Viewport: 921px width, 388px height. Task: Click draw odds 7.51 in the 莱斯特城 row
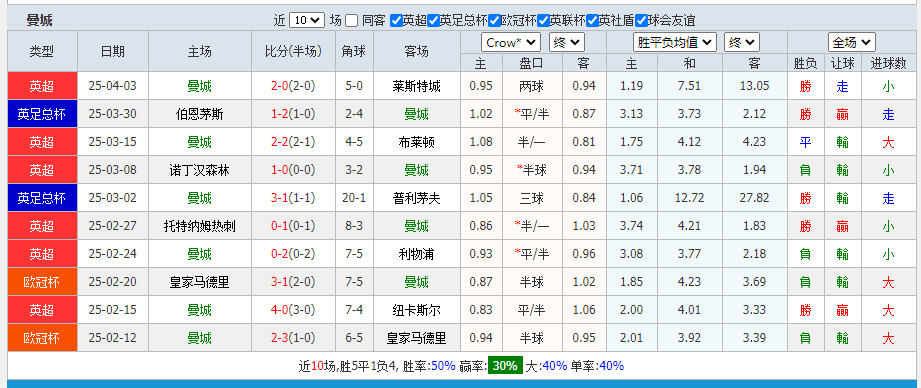pyautogui.click(x=689, y=86)
